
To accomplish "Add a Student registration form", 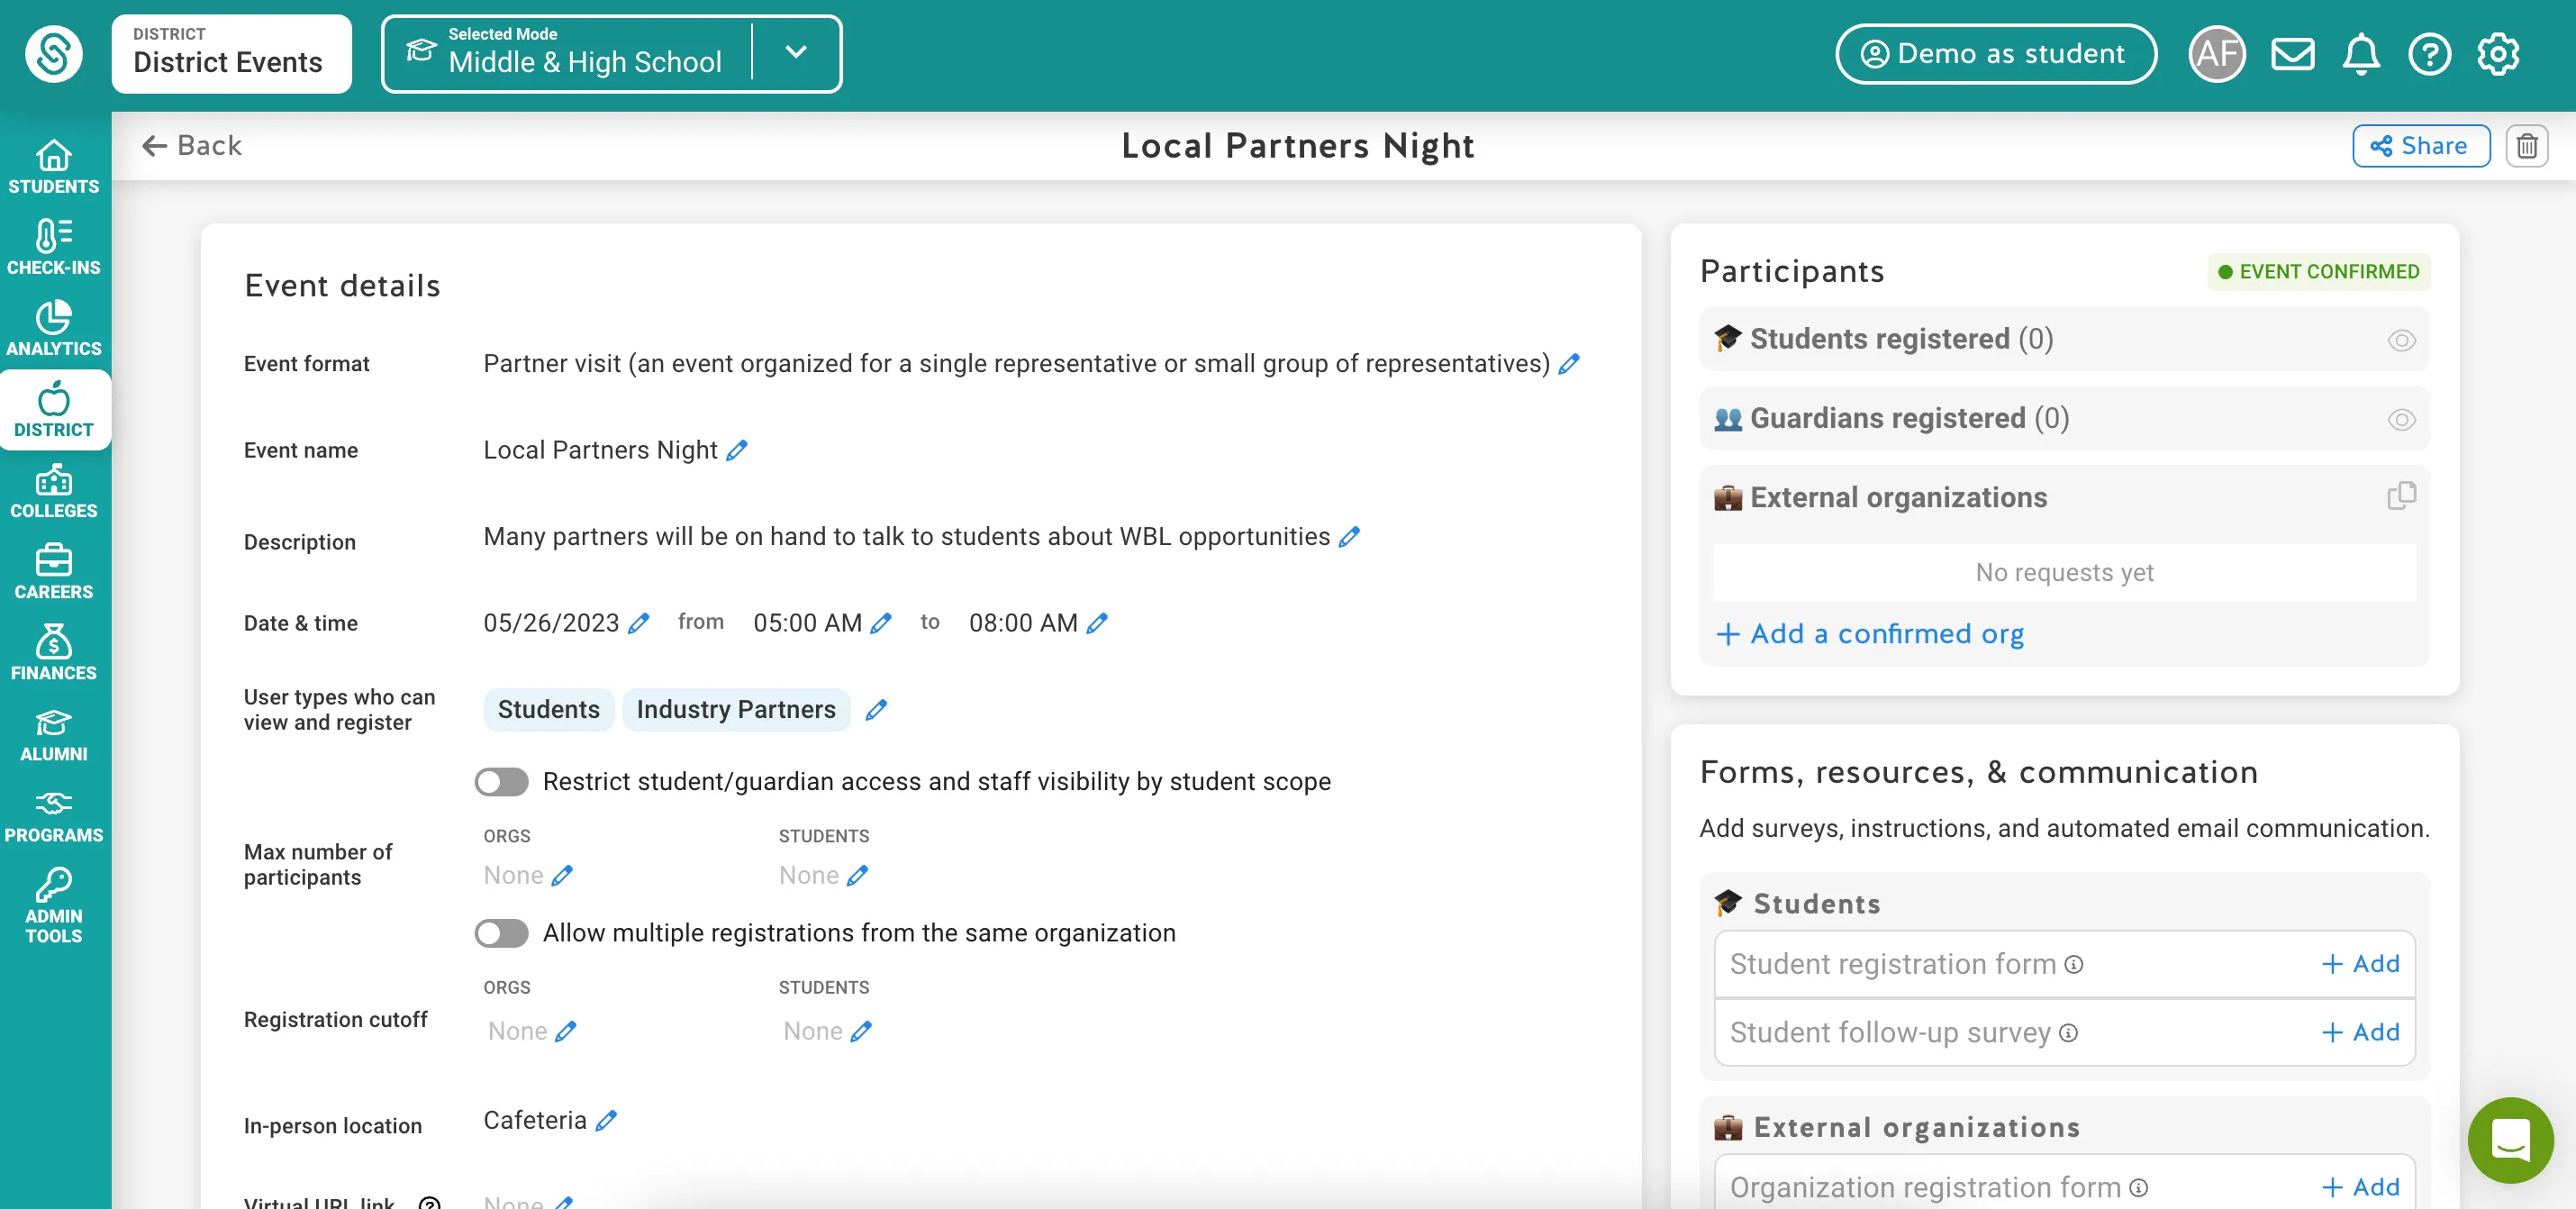I will tap(2360, 964).
